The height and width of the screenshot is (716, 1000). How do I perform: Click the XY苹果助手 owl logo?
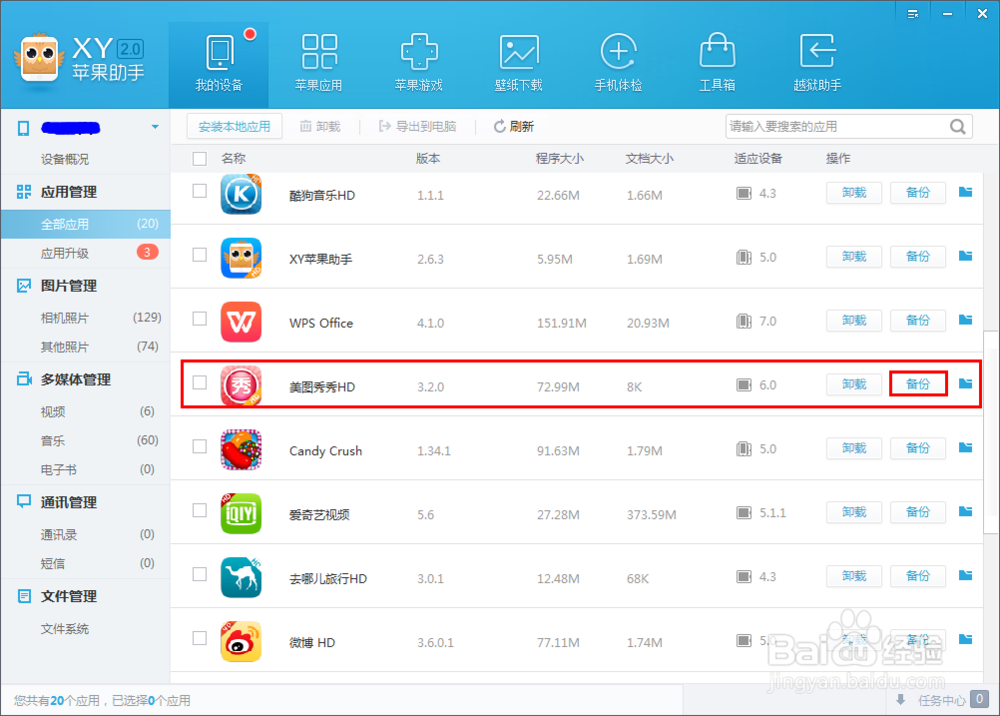click(x=40, y=58)
